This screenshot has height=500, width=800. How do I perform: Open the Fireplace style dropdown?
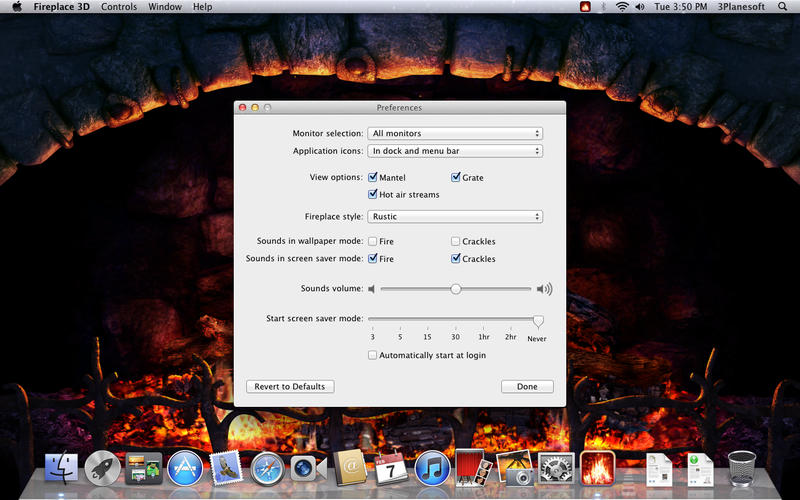click(x=455, y=216)
